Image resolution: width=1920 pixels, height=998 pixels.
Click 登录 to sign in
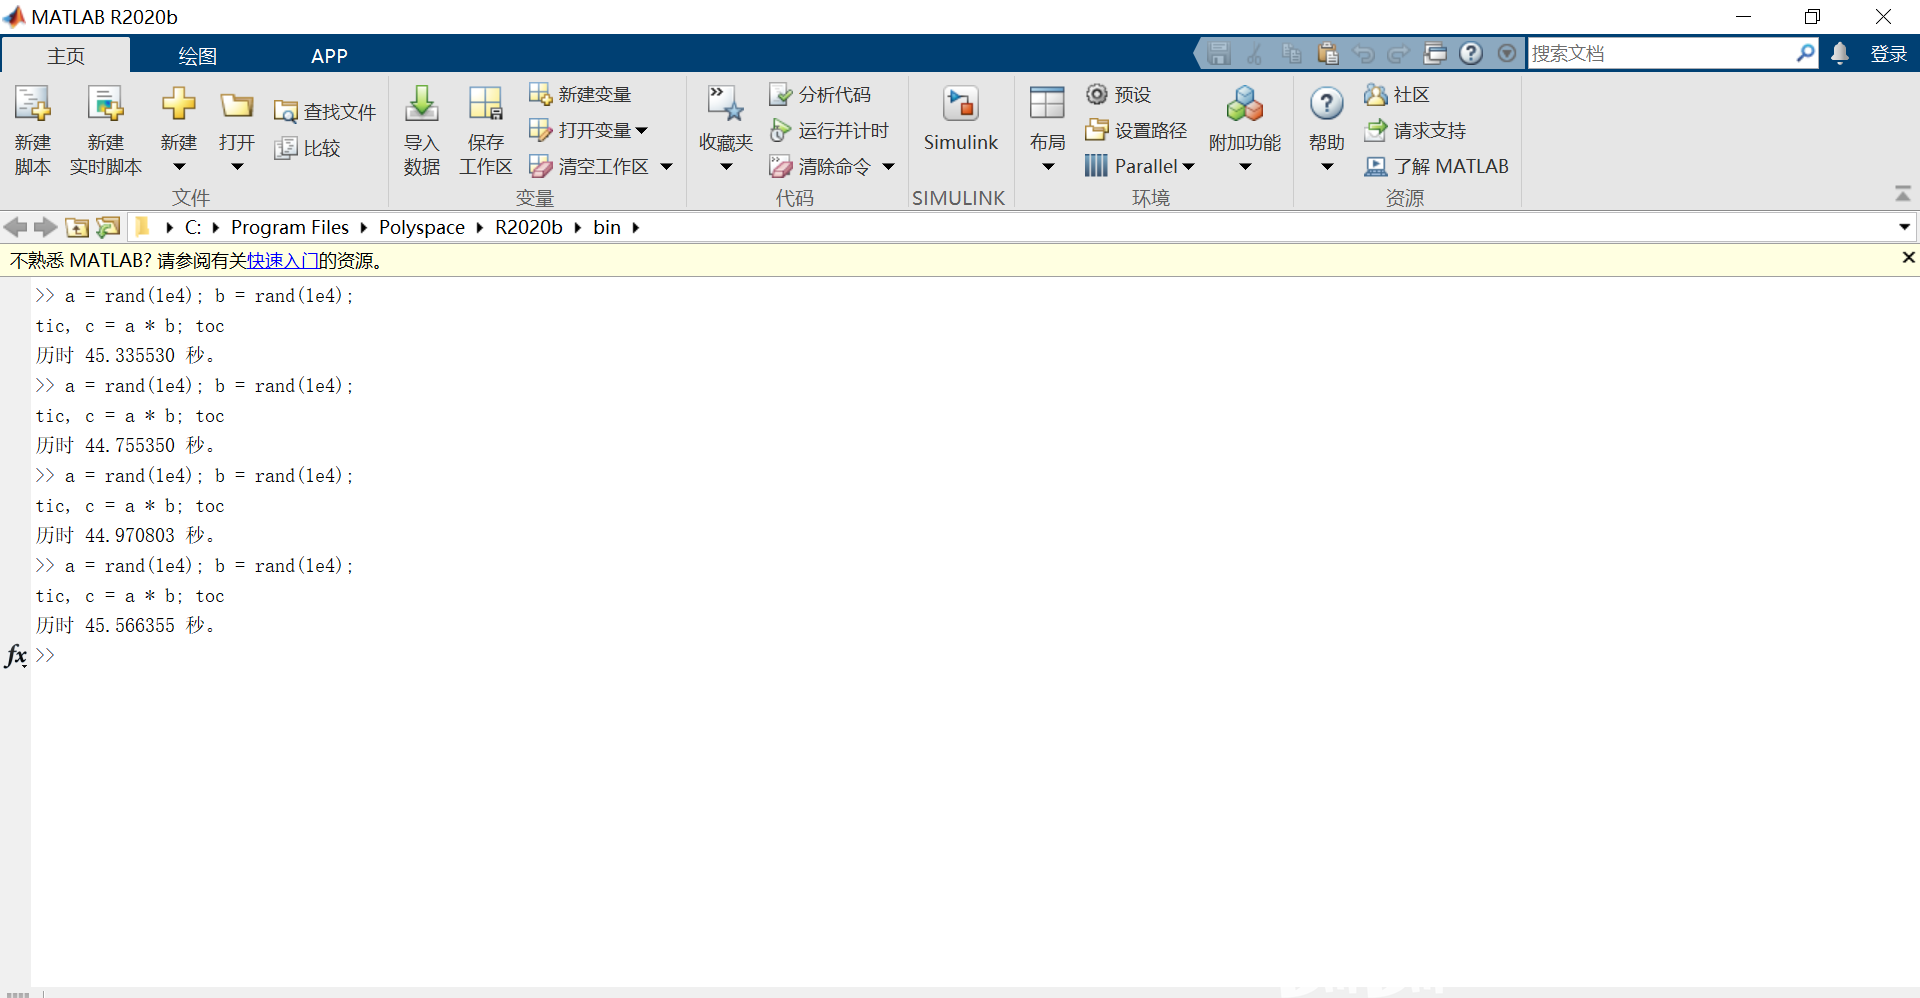(1888, 54)
